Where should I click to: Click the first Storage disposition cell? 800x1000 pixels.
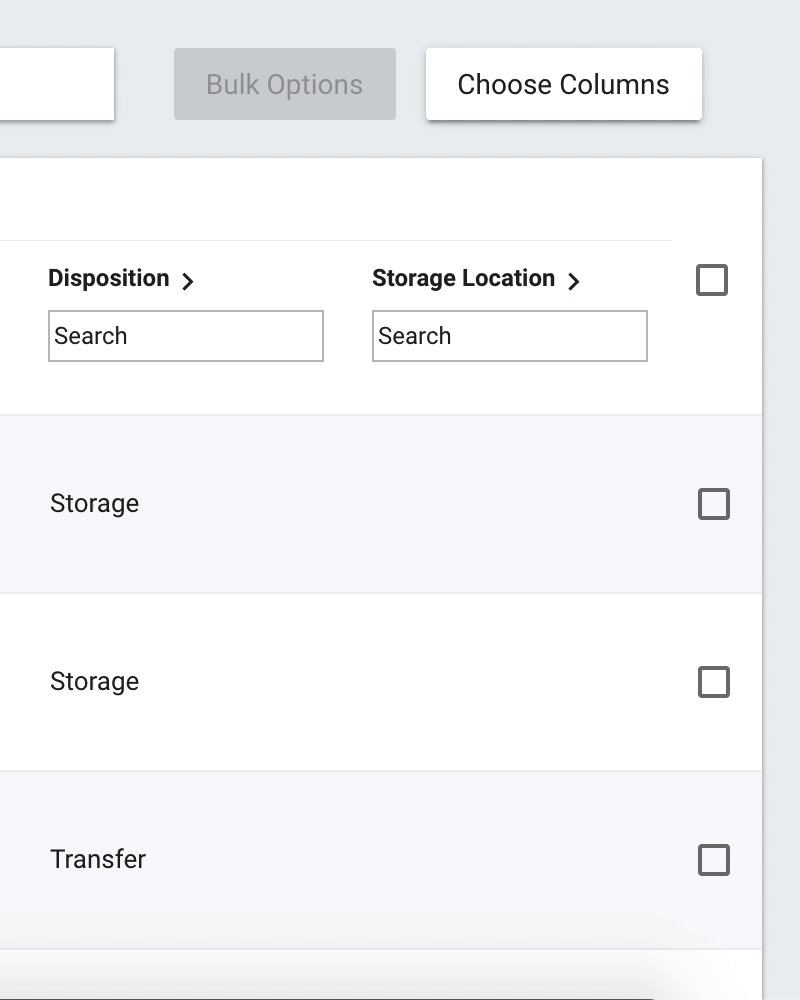click(x=94, y=504)
